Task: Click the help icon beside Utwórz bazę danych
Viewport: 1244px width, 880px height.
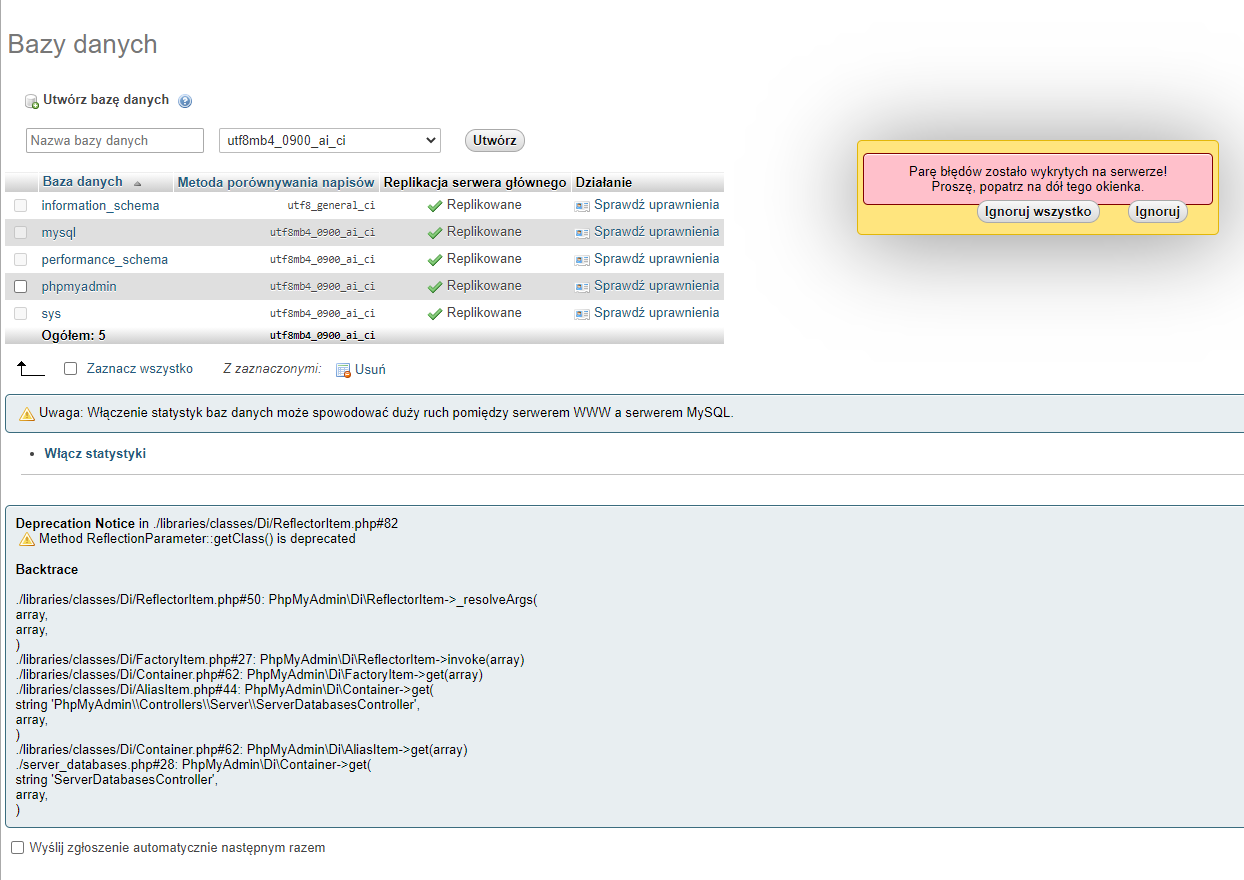Action: [185, 101]
